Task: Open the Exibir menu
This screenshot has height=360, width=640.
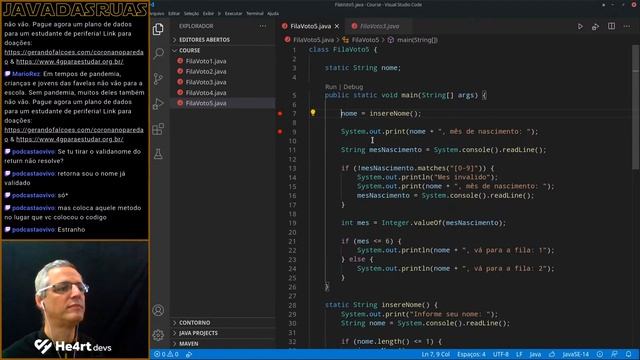Action: [x=208, y=13]
